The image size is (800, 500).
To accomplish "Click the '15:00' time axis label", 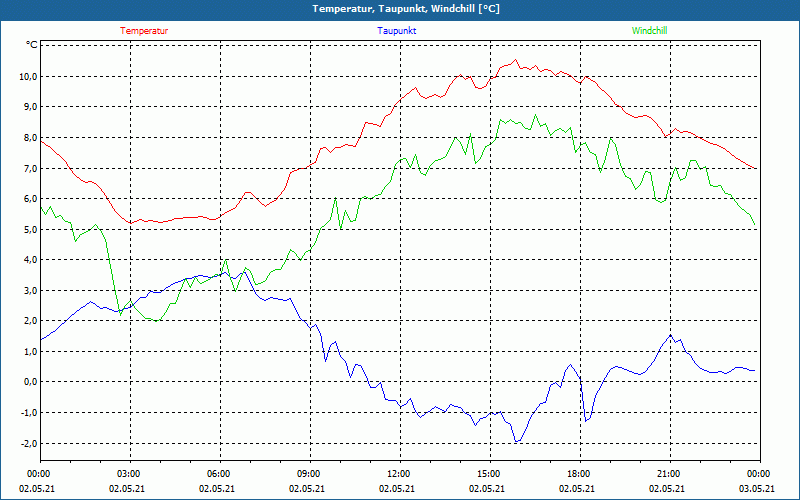I will click(x=487, y=474).
